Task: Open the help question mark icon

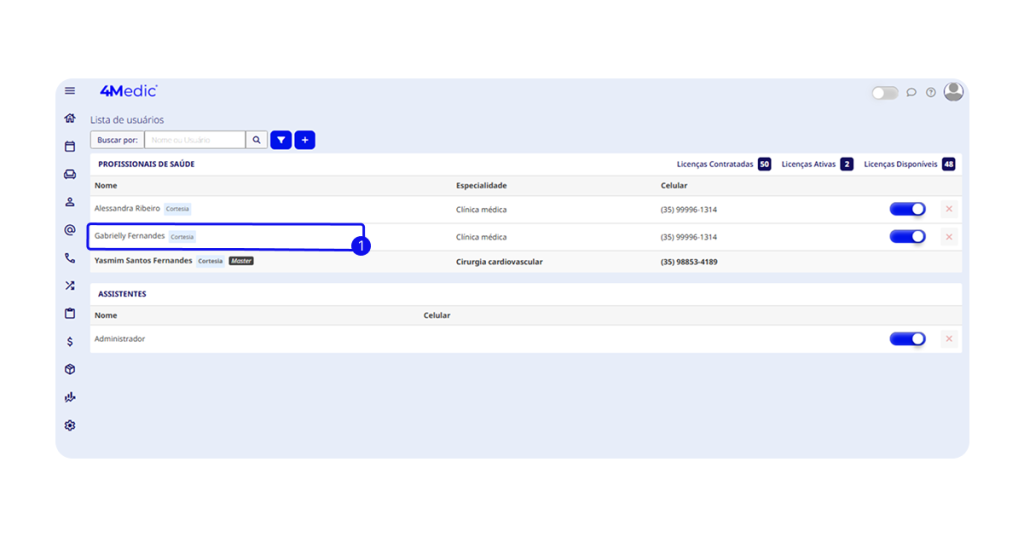Action: tap(931, 92)
